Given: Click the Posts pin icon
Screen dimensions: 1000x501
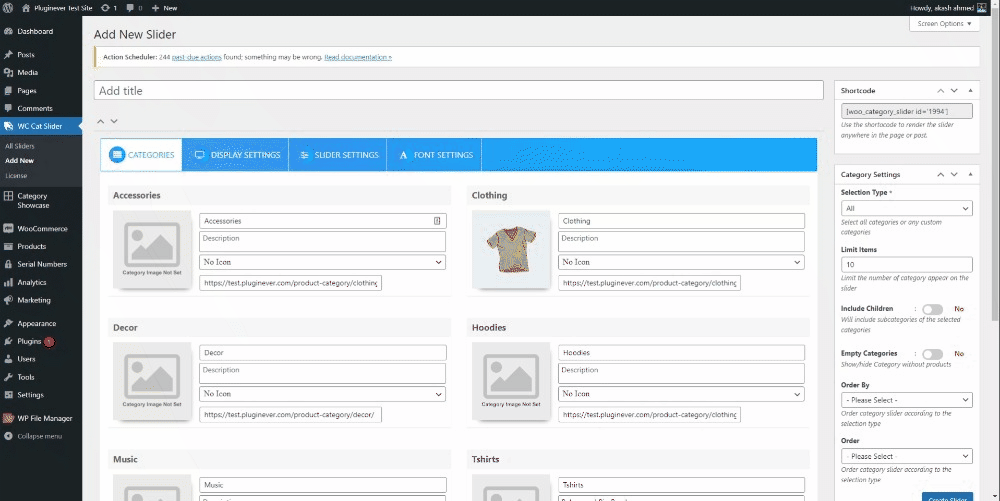Looking at the screenshot, I should pos(8,55).
